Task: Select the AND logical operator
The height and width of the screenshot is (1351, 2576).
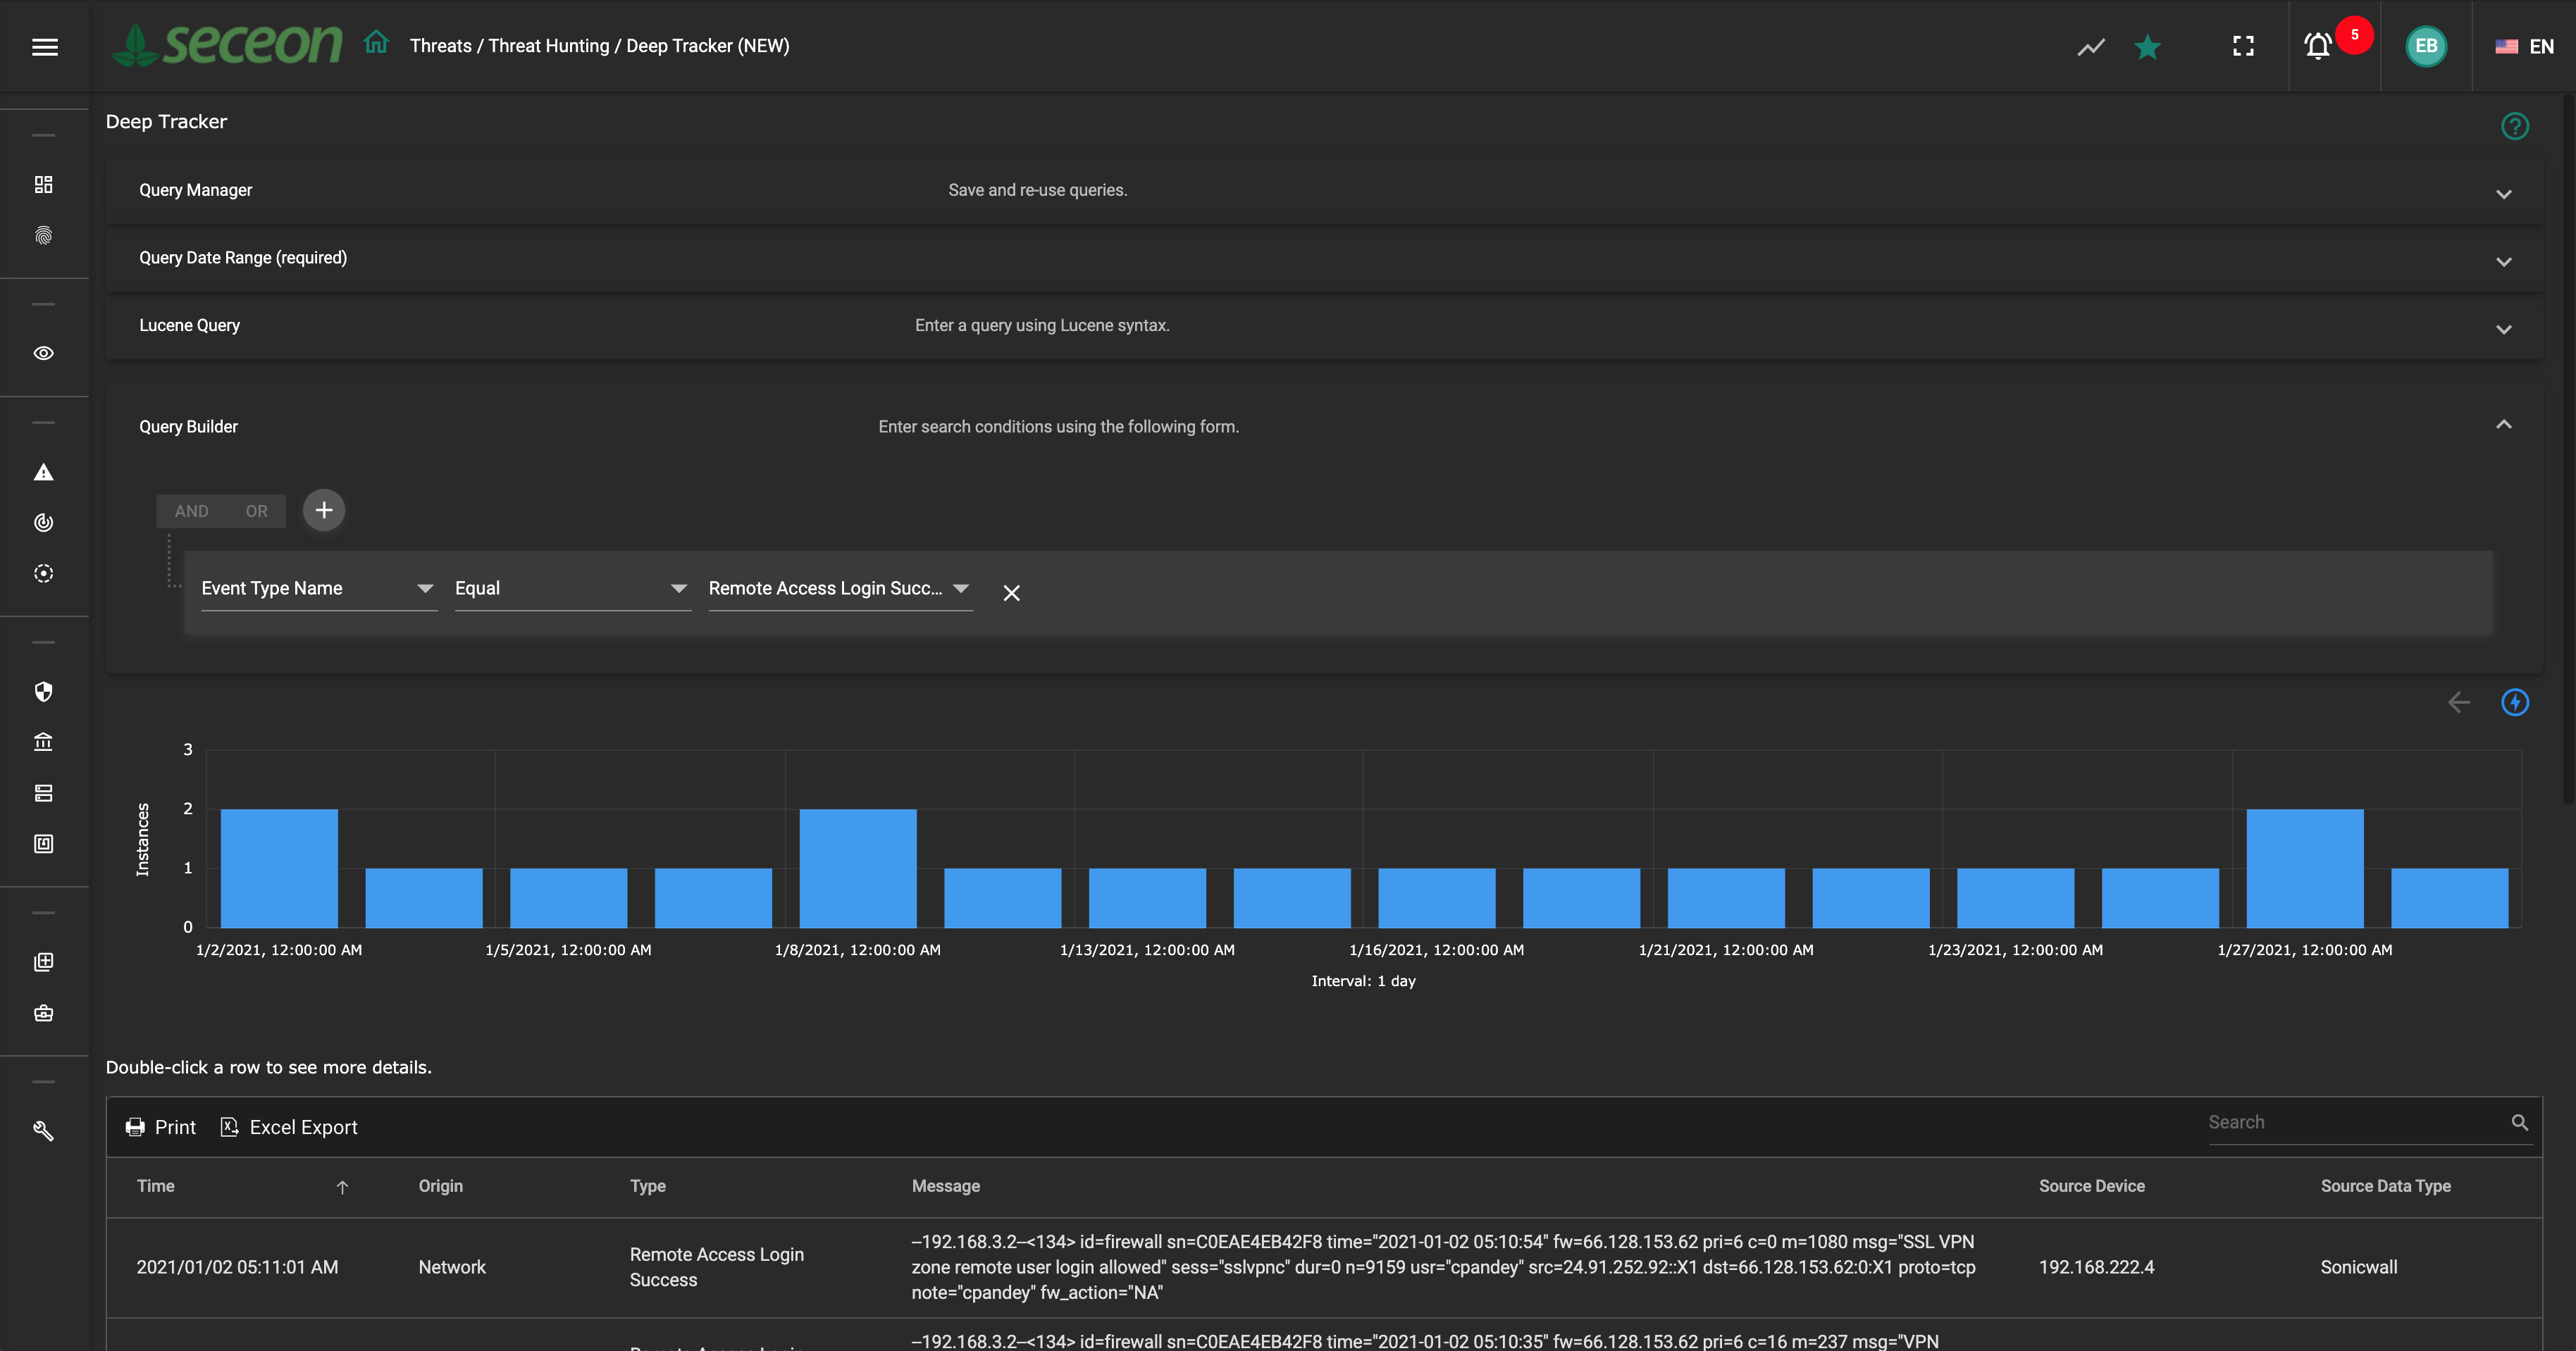Action: (191, 511)
